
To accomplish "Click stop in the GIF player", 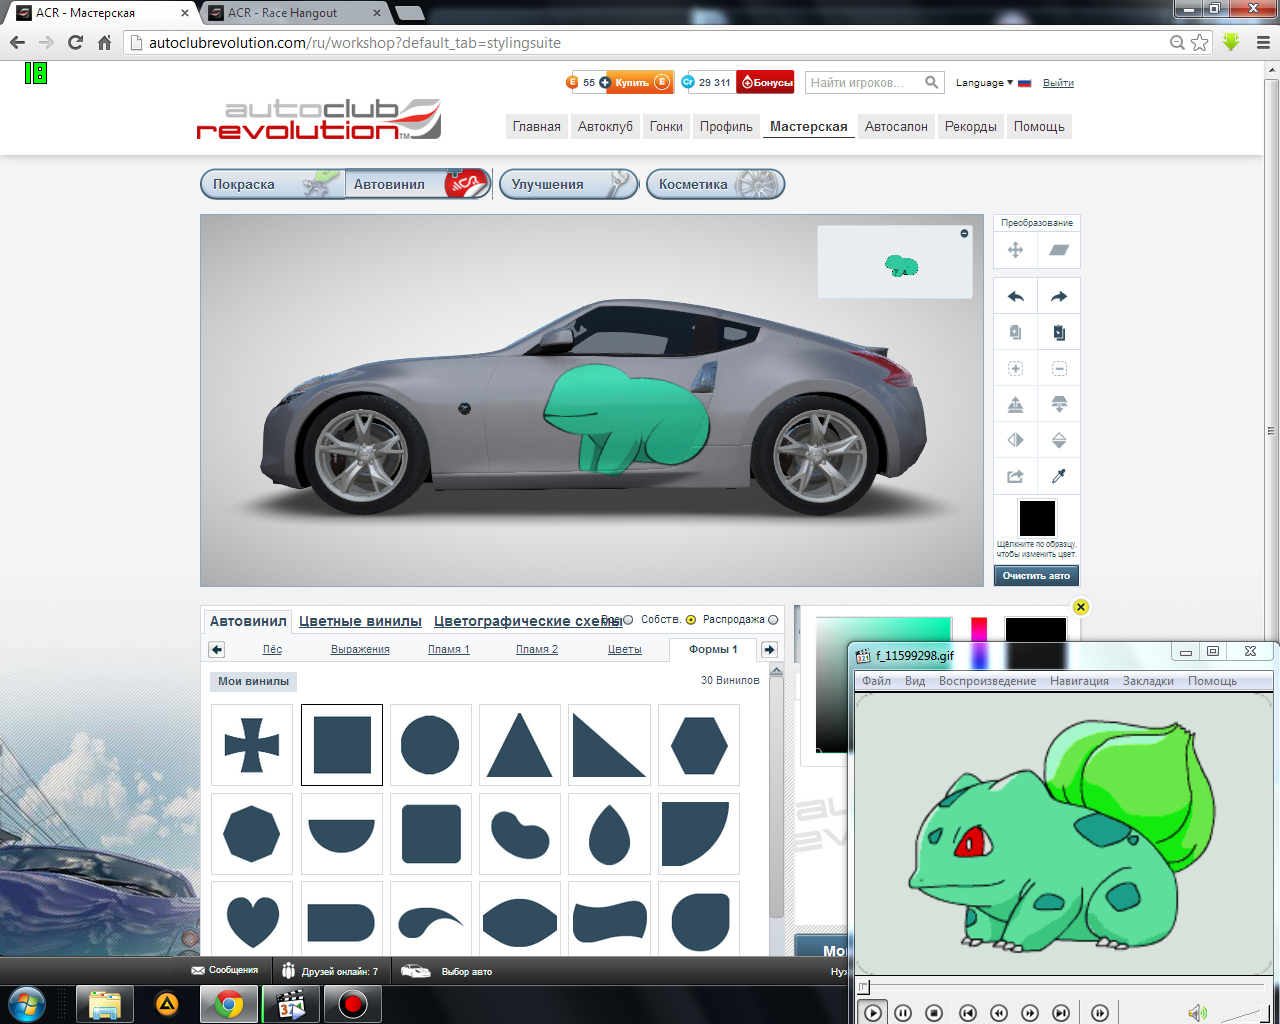I will 934,1013.
